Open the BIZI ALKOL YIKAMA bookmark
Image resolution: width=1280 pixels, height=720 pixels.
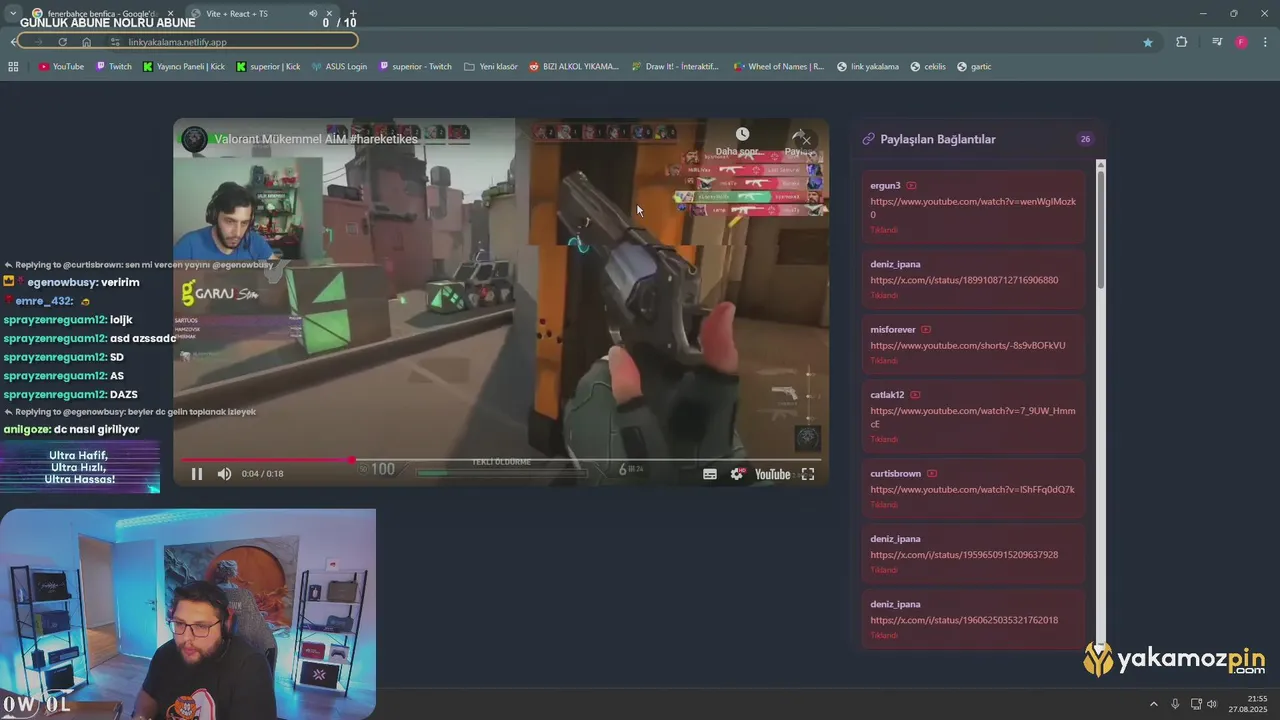tap(574, 67)
